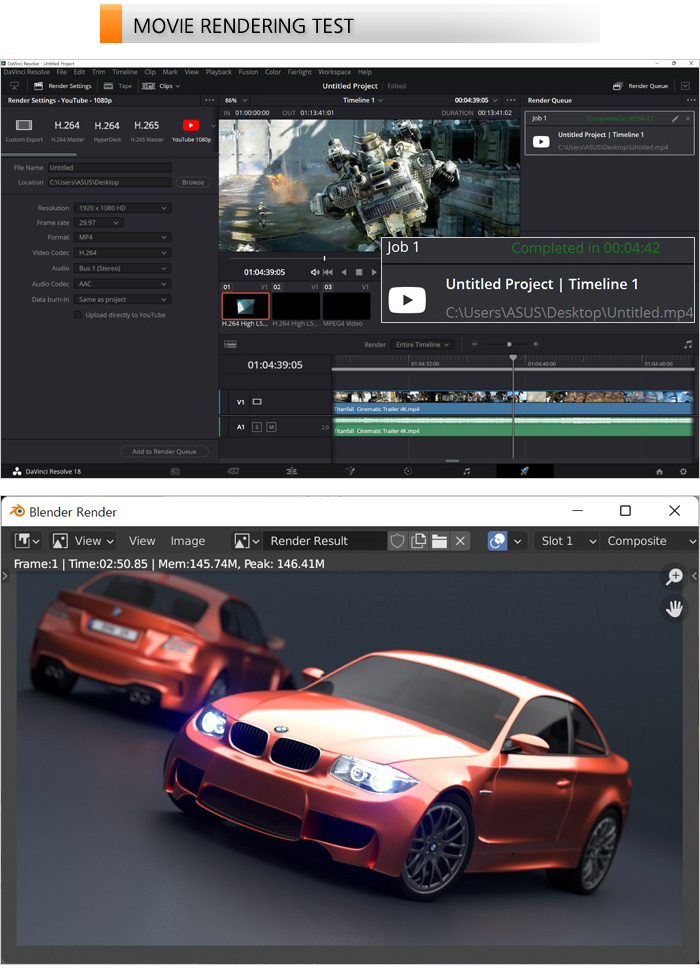Open the Cut page in DaVinci Resolve
Viewport: 700px width, 969px height.
pos(233,471)
